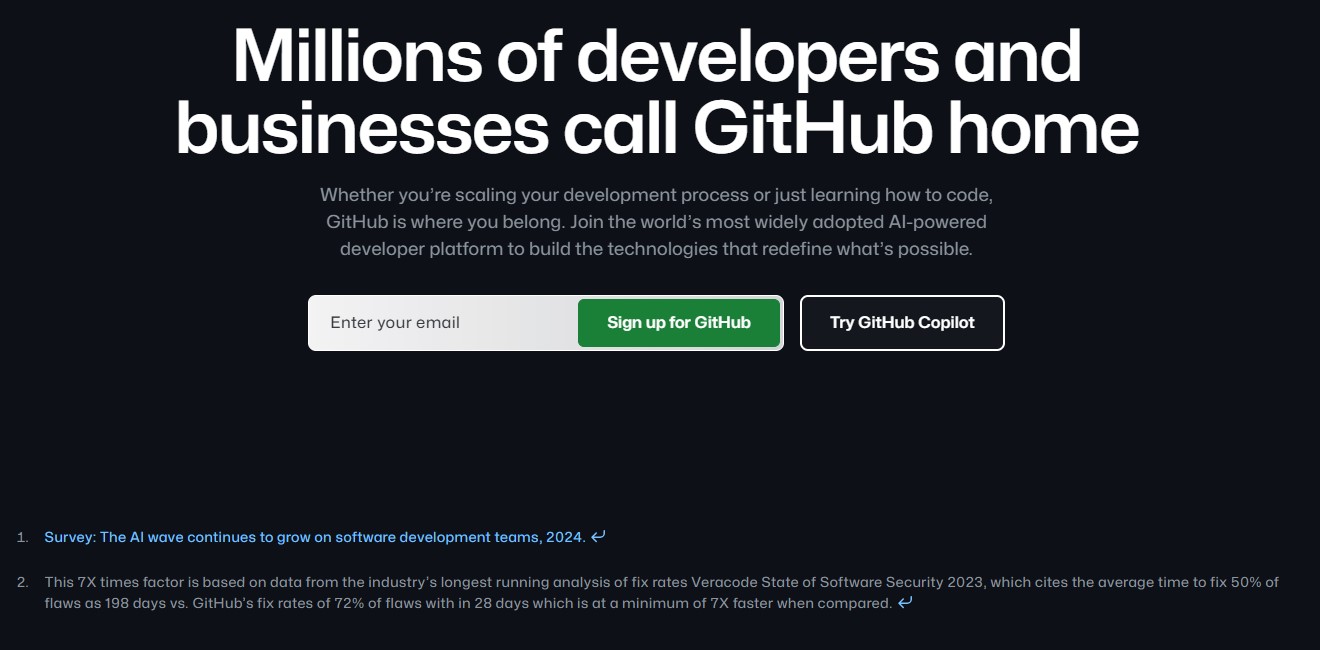The height and width of the screenshot is (650, 1320).
Task: Click the Try GitHub Copilot button
Action: 902,323
